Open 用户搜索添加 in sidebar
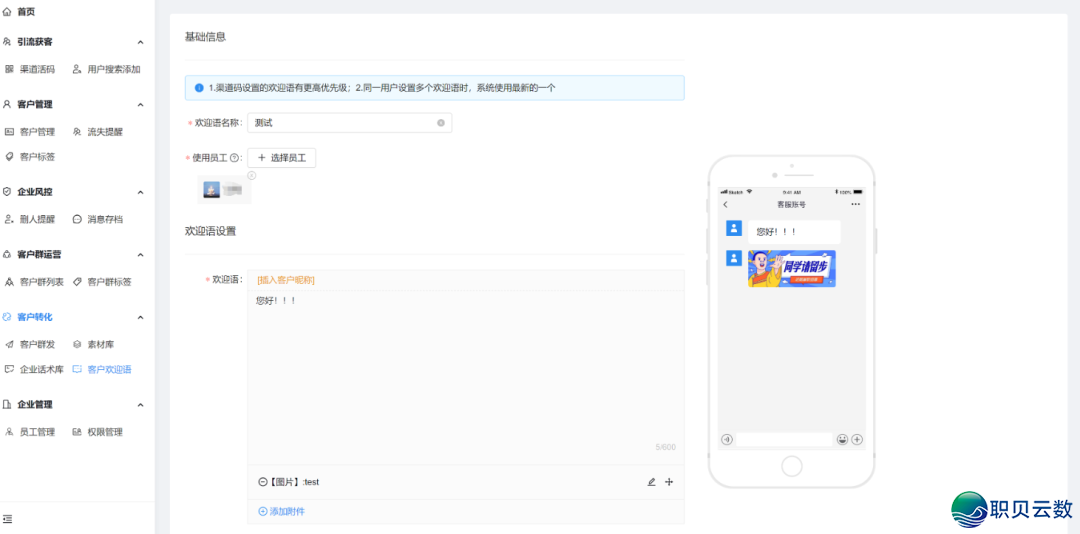Viewport: 1080px width, 534px height. [x=107, y=70]
